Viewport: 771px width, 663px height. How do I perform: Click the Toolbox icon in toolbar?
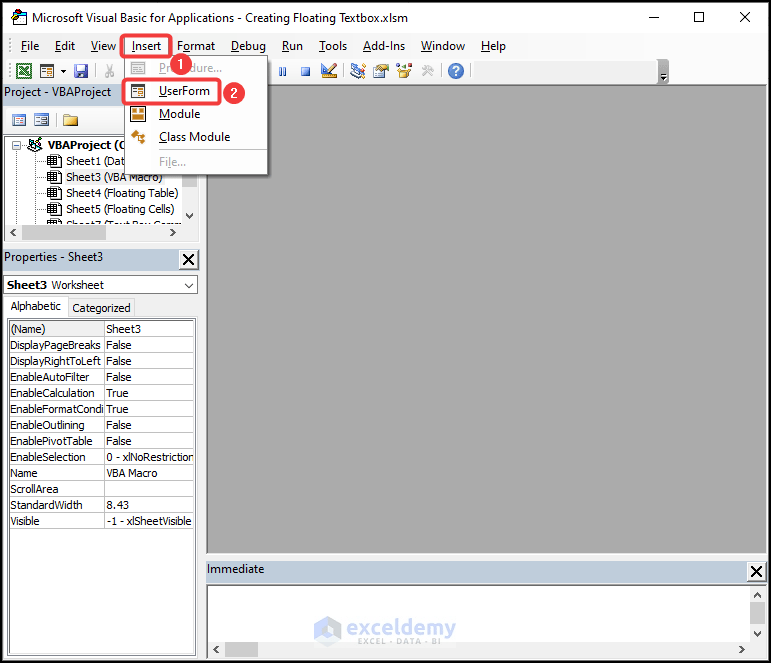(428, 71)
